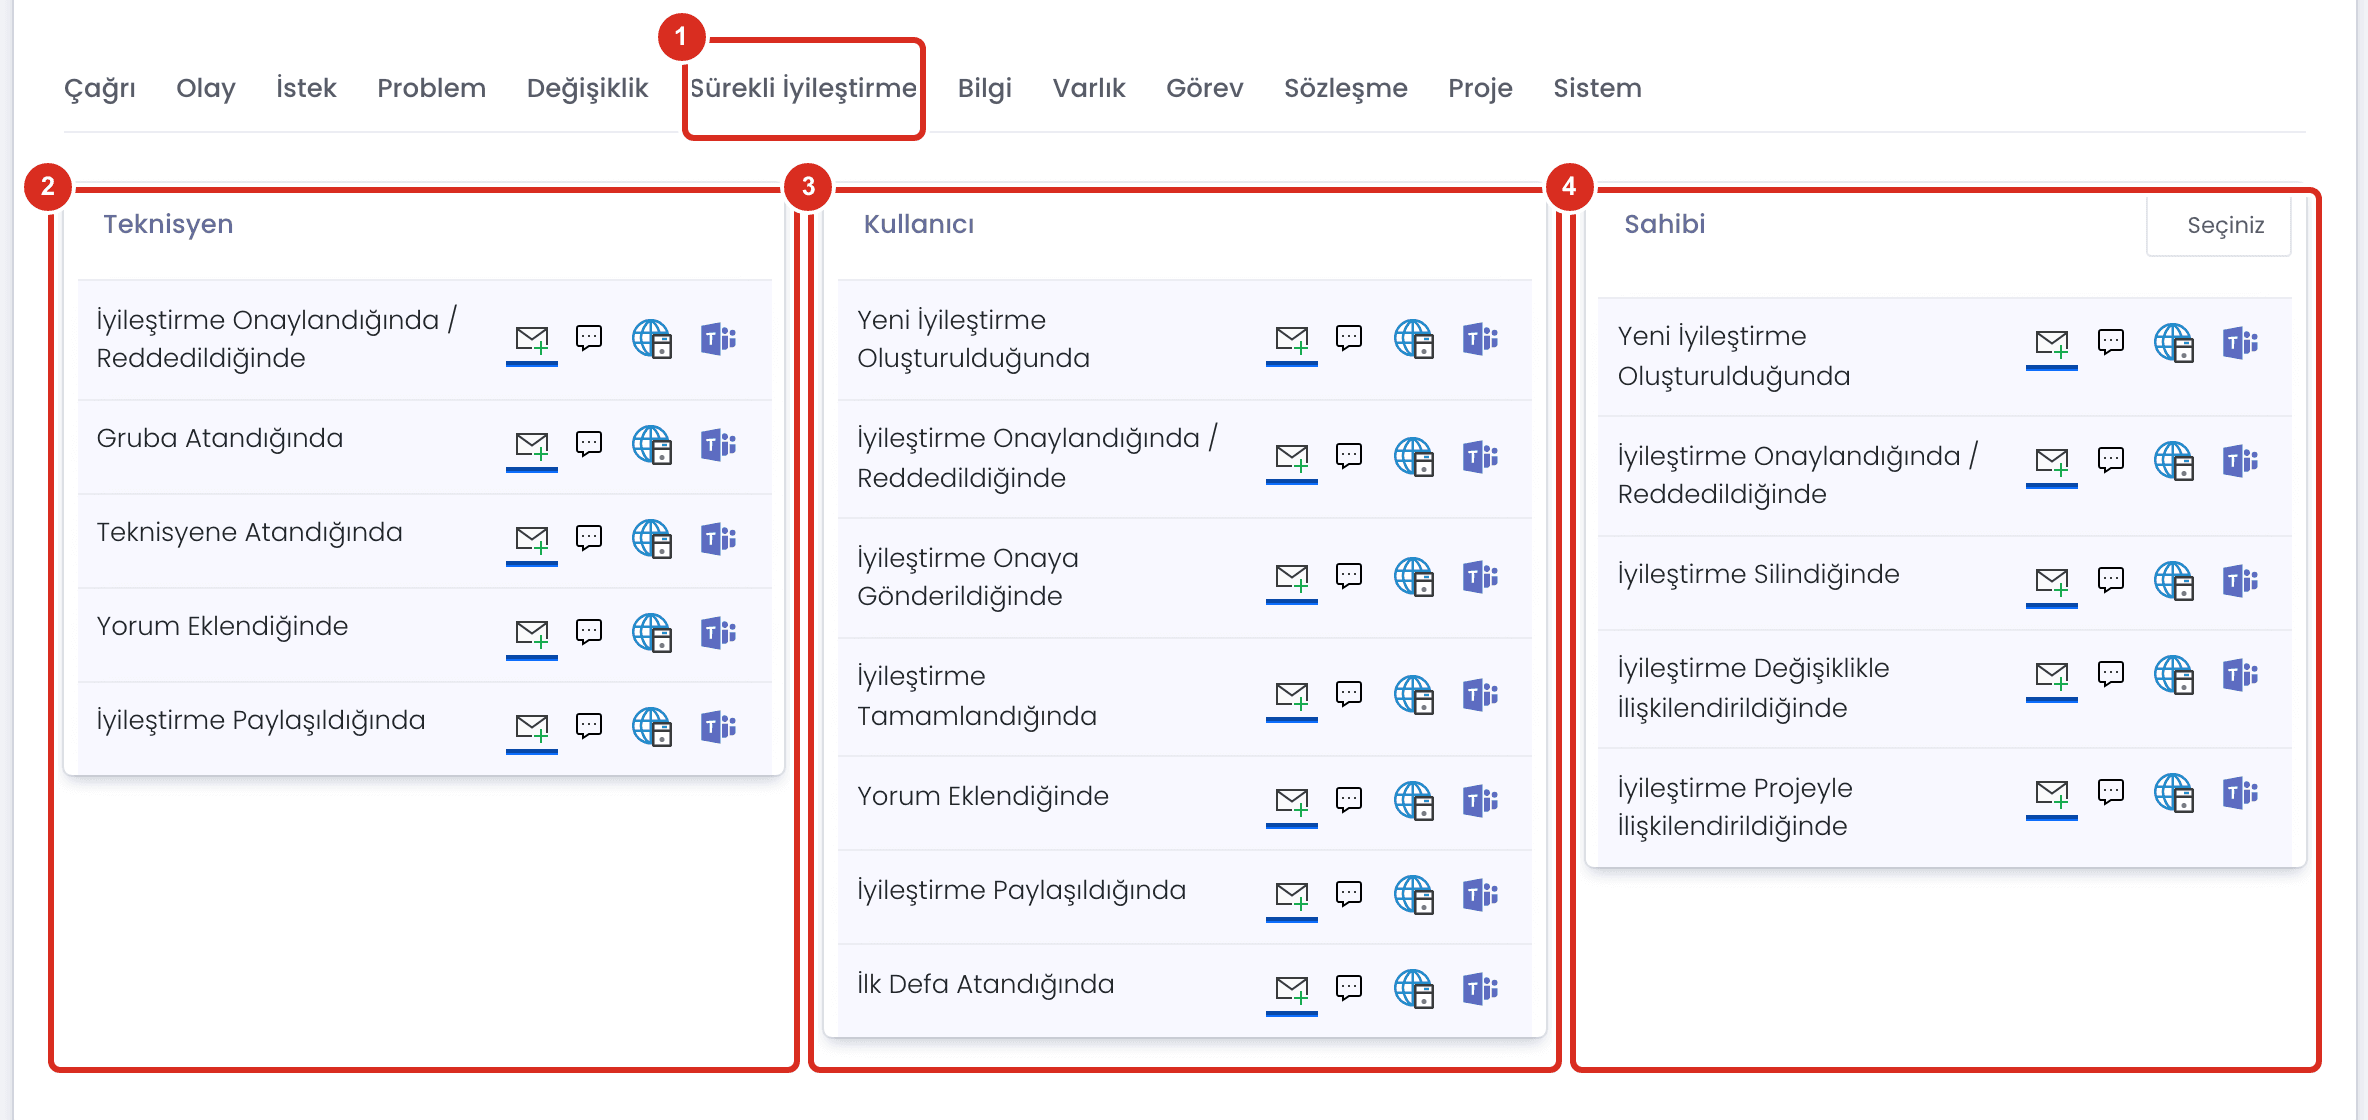Click web icon for İyileştirme Projeyle İlişkilendirildiğinde

tap(2174, 793)
